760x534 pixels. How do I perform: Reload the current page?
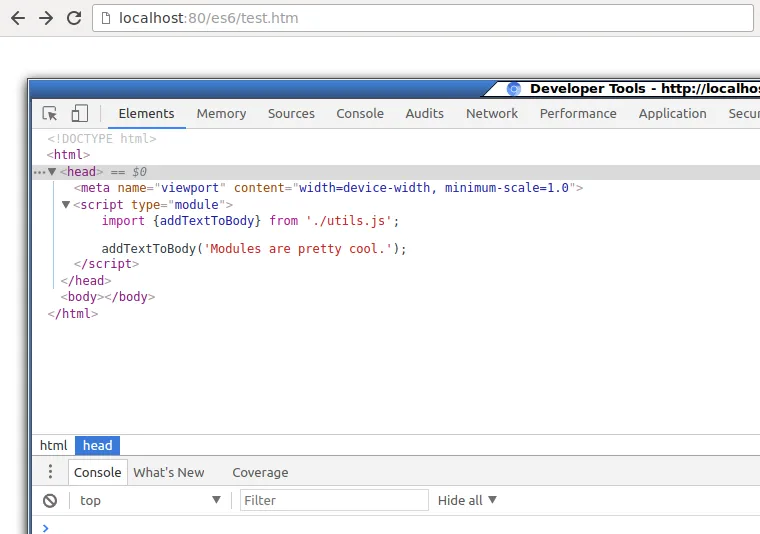[x=74, y=18]
